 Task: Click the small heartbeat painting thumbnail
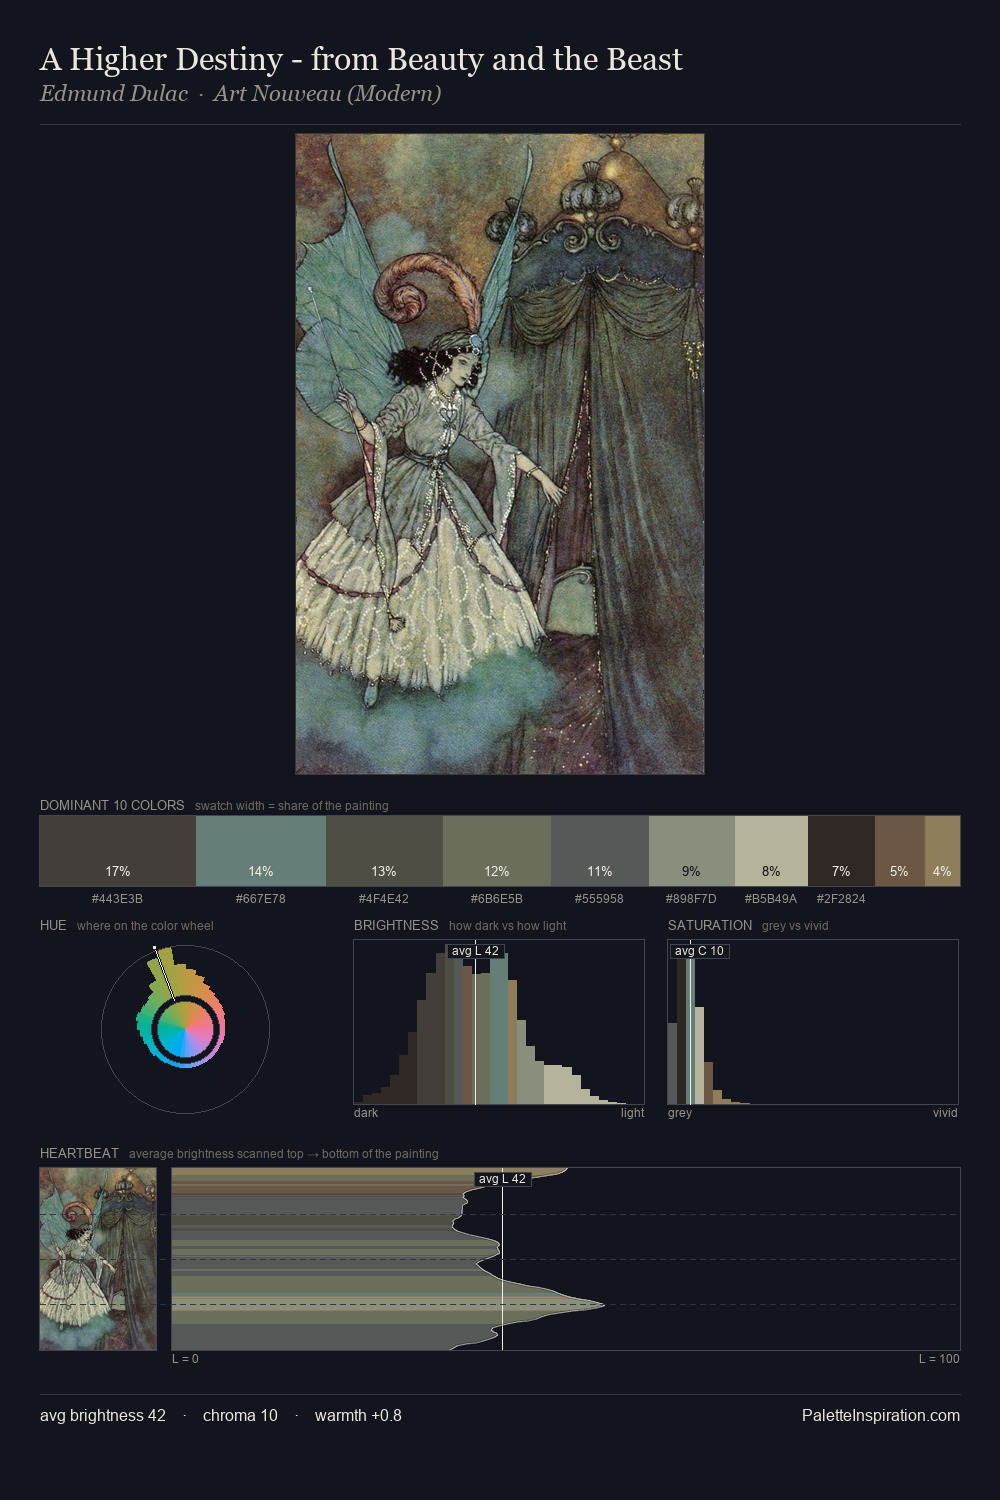click(x=98, y=1259)
